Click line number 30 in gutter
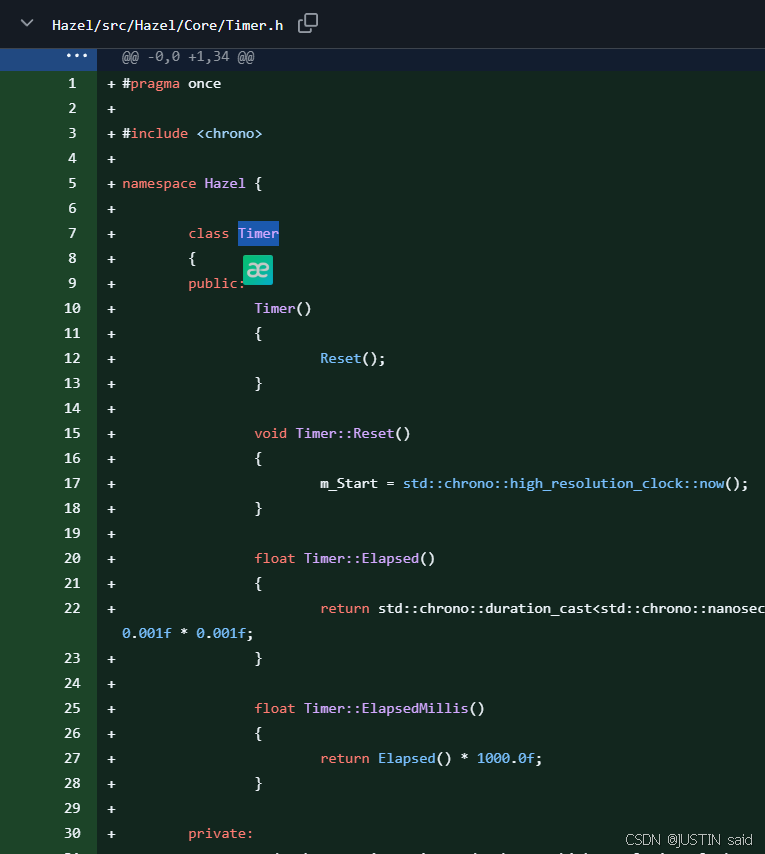Viewport: 765px width, 854px height. [x=72, y=833]
